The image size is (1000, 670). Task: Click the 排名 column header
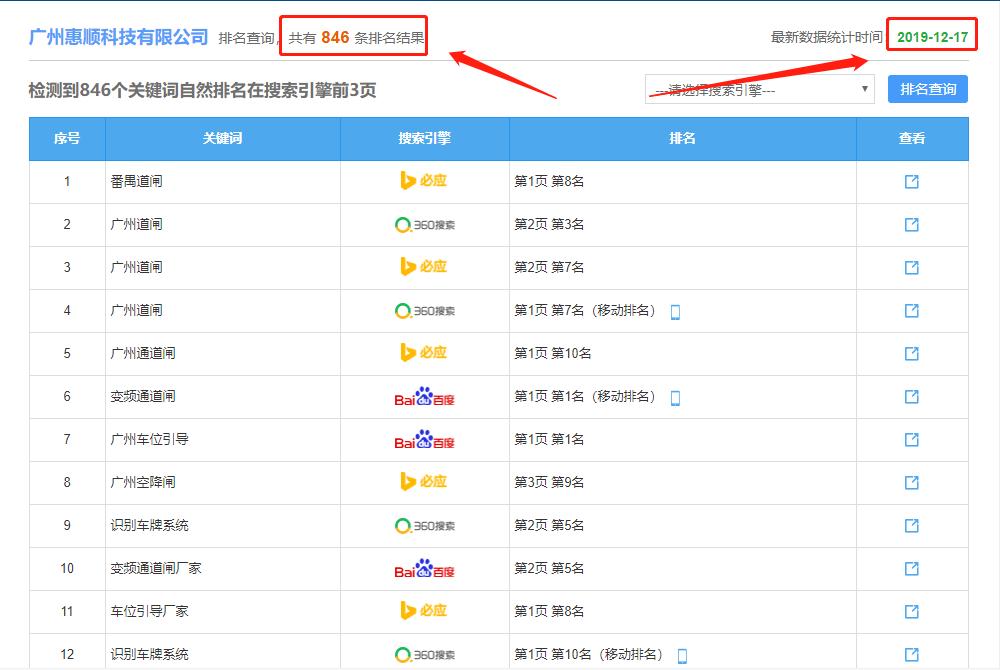coord(683,139)
